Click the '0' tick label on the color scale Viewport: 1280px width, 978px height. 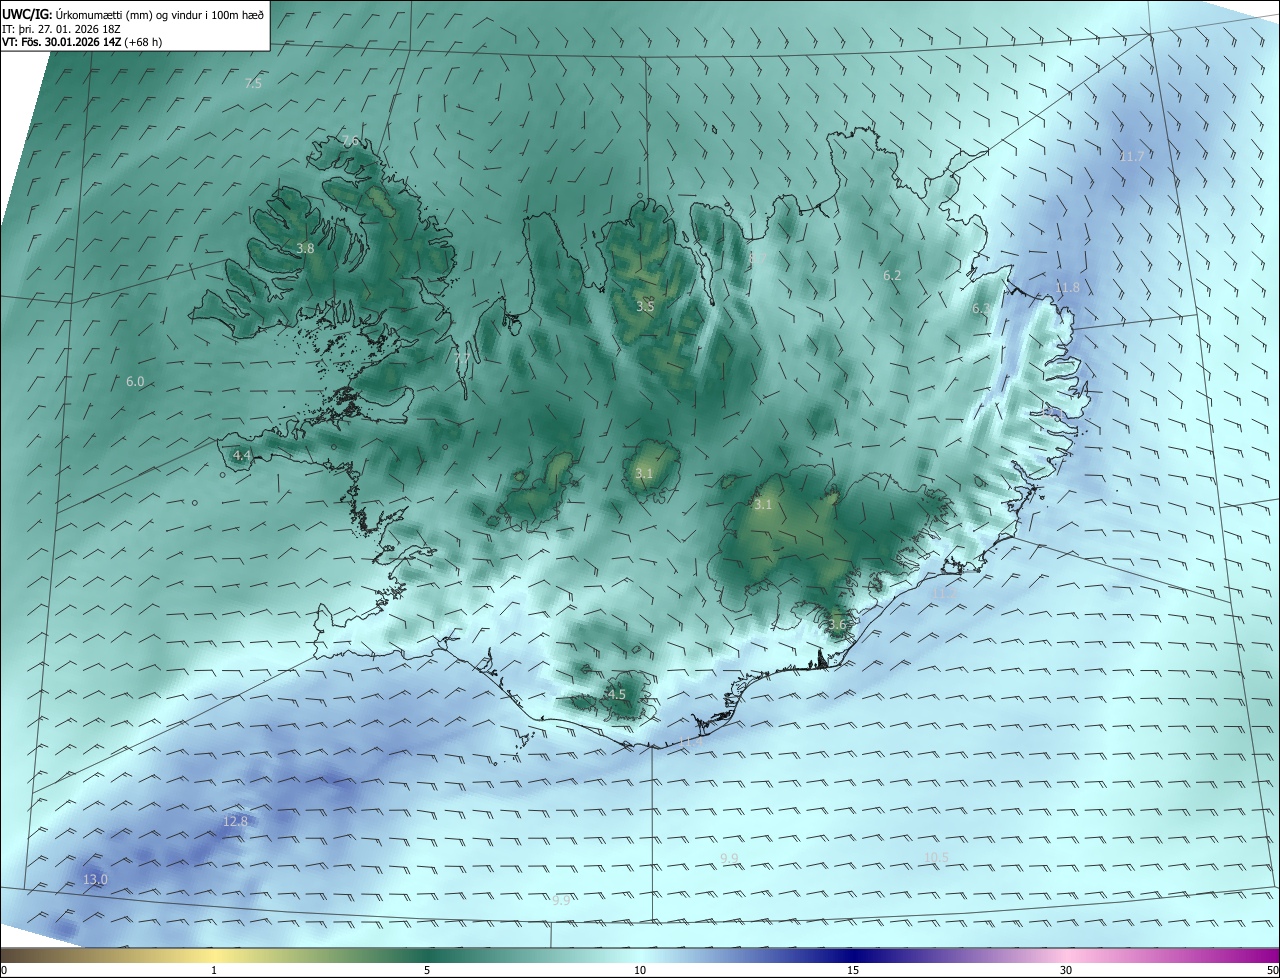pyautogui.click(x=4, y=970)
